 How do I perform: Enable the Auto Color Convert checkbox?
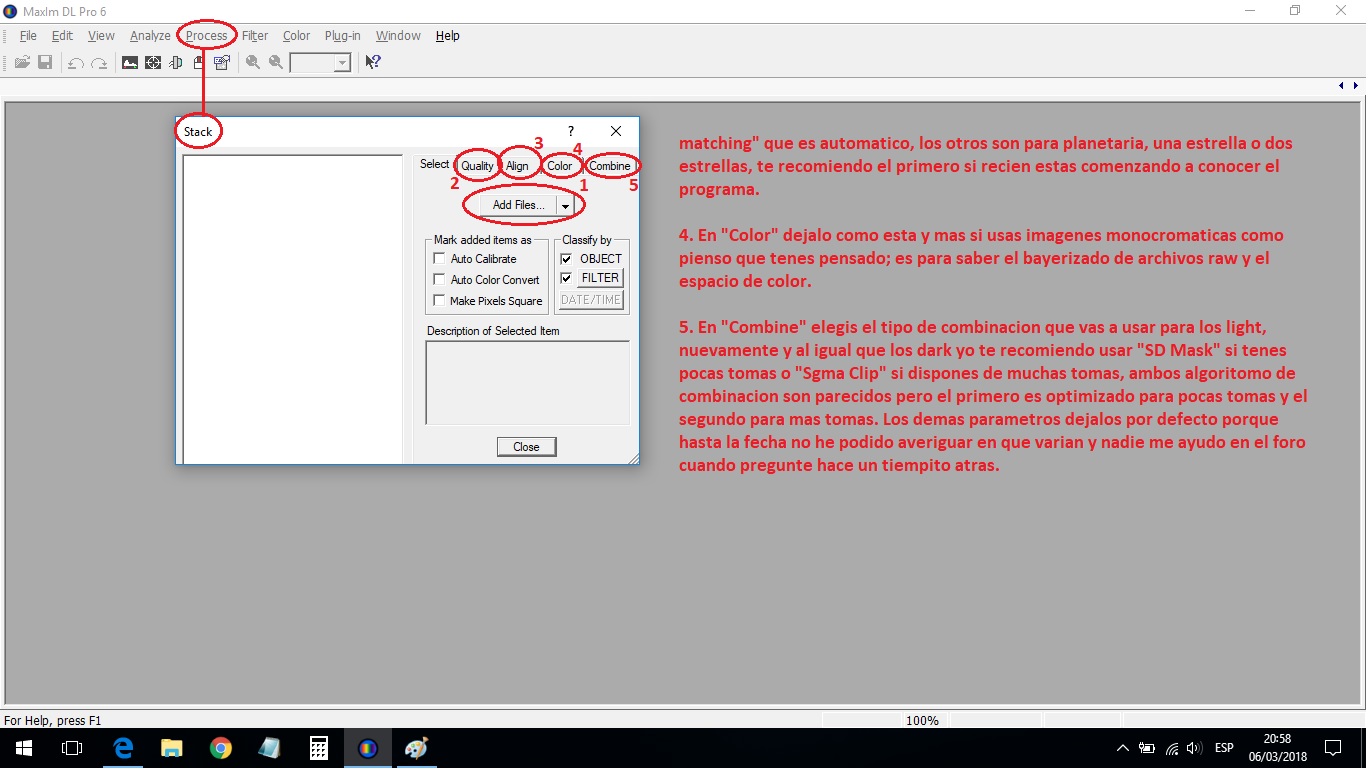[439, 280]
